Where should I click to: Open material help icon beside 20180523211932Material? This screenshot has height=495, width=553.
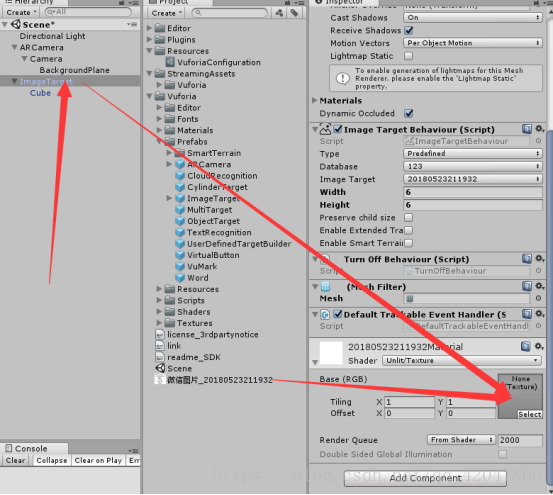click(526, 347)
